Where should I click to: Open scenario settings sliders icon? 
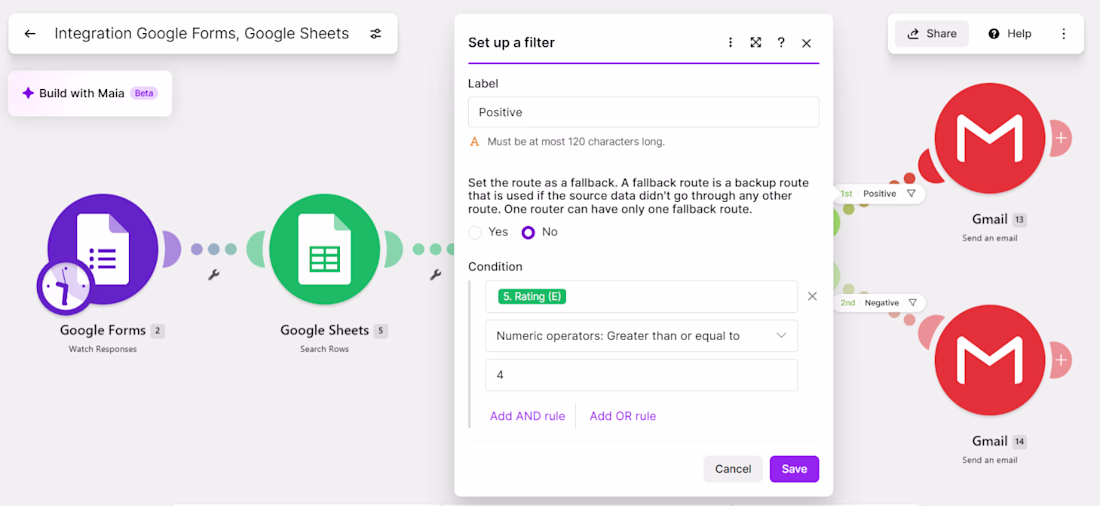click(x=376, y=34)
